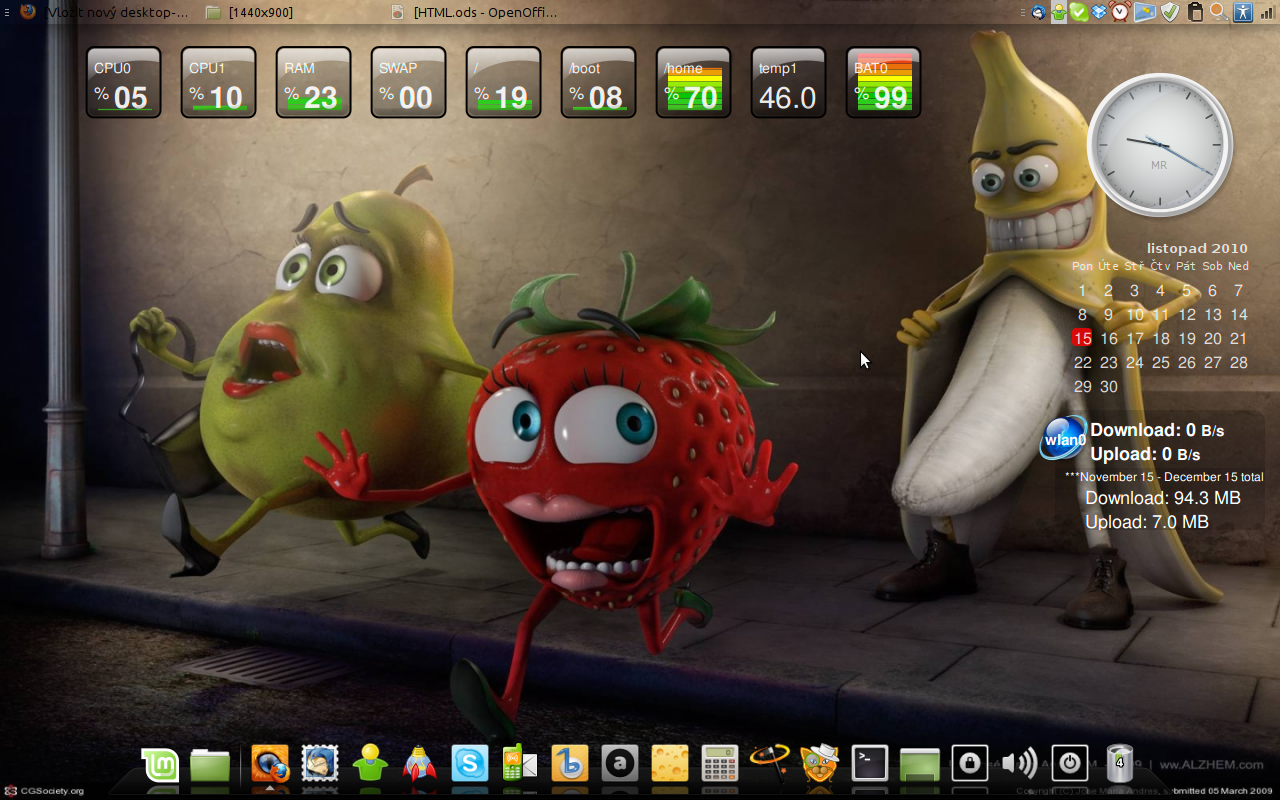The height and width of the screenshot is (800, 1280).
Task: Click the Dropbox tray icon
Action: coord(1100,12)
